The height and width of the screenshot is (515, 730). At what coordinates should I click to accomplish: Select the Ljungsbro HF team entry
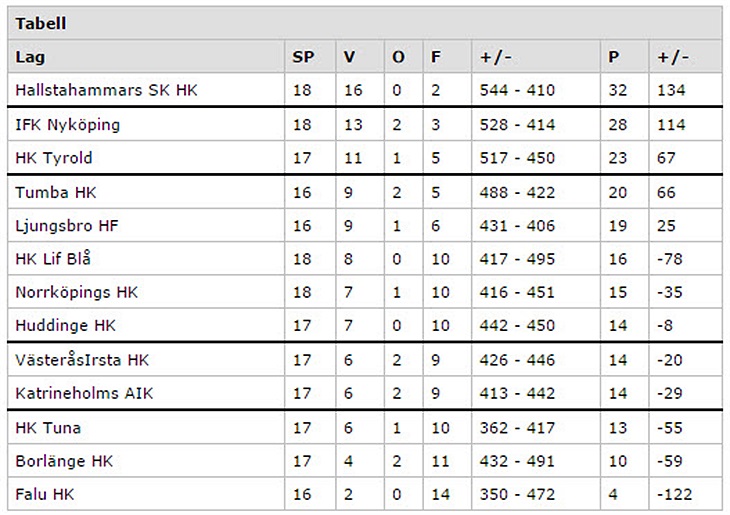pos(64,226)
